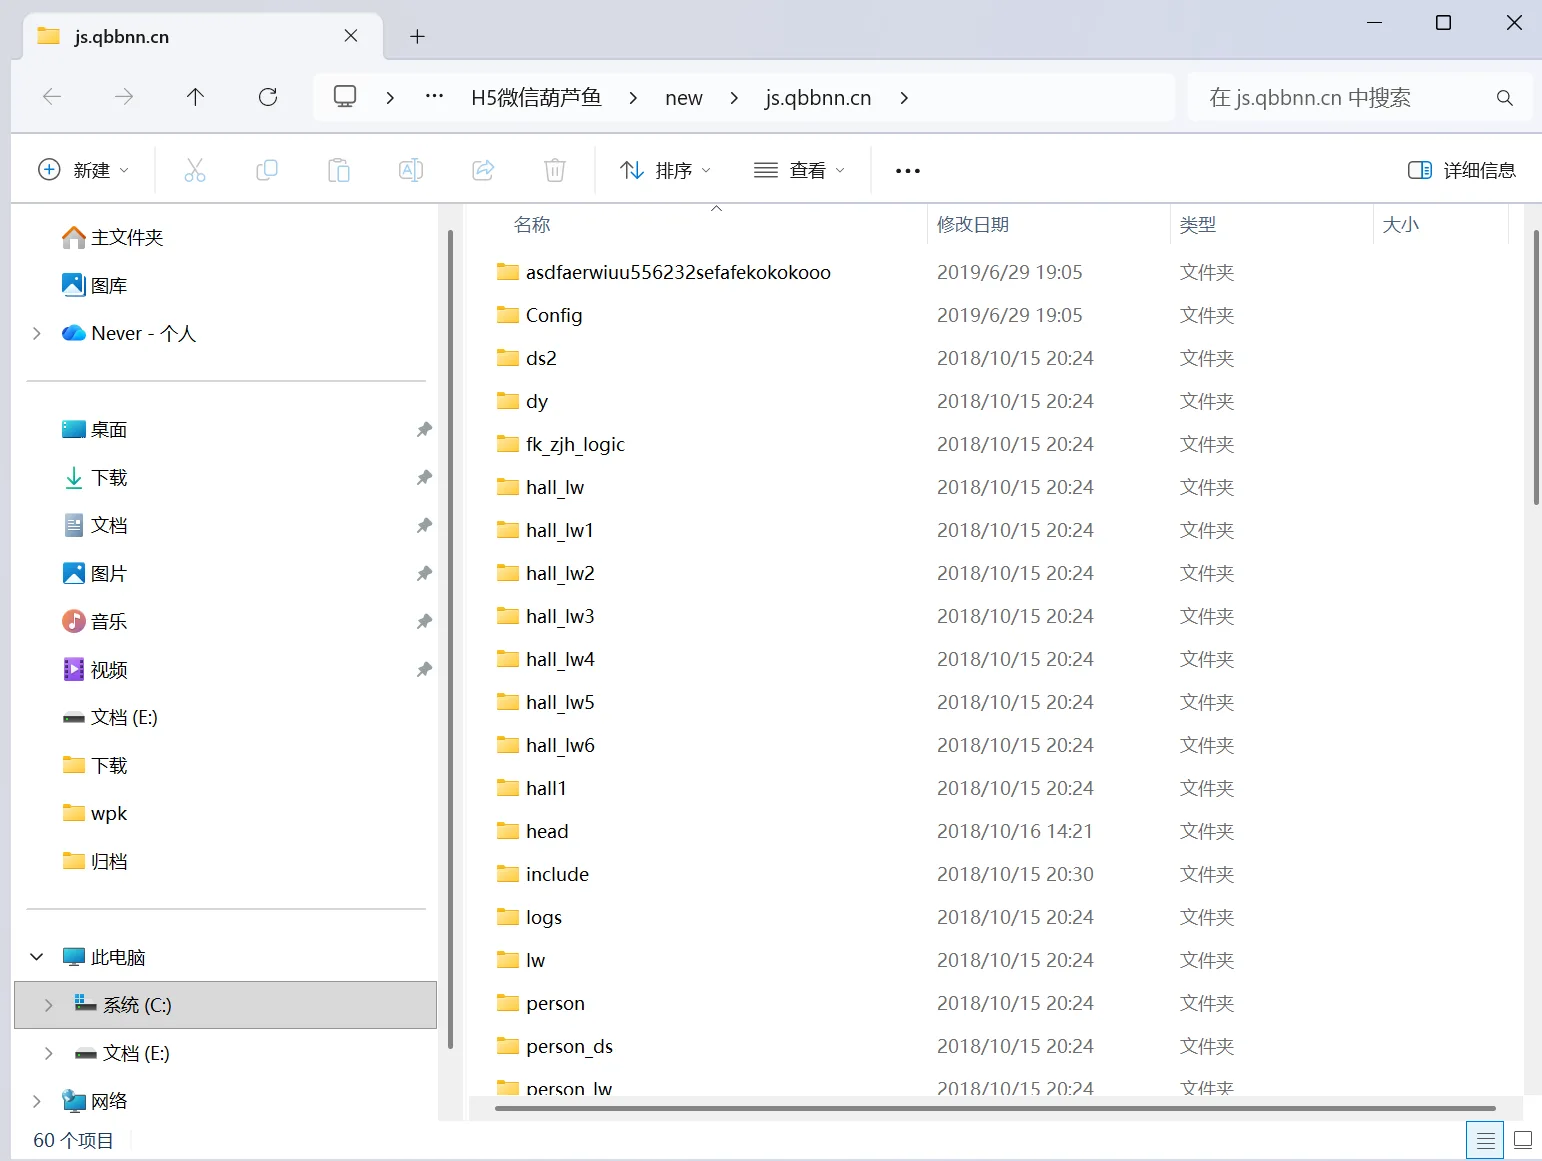Click the Rename icon in toolbar
Viewport: 1542px width, 1161px height.
point(411,170)
